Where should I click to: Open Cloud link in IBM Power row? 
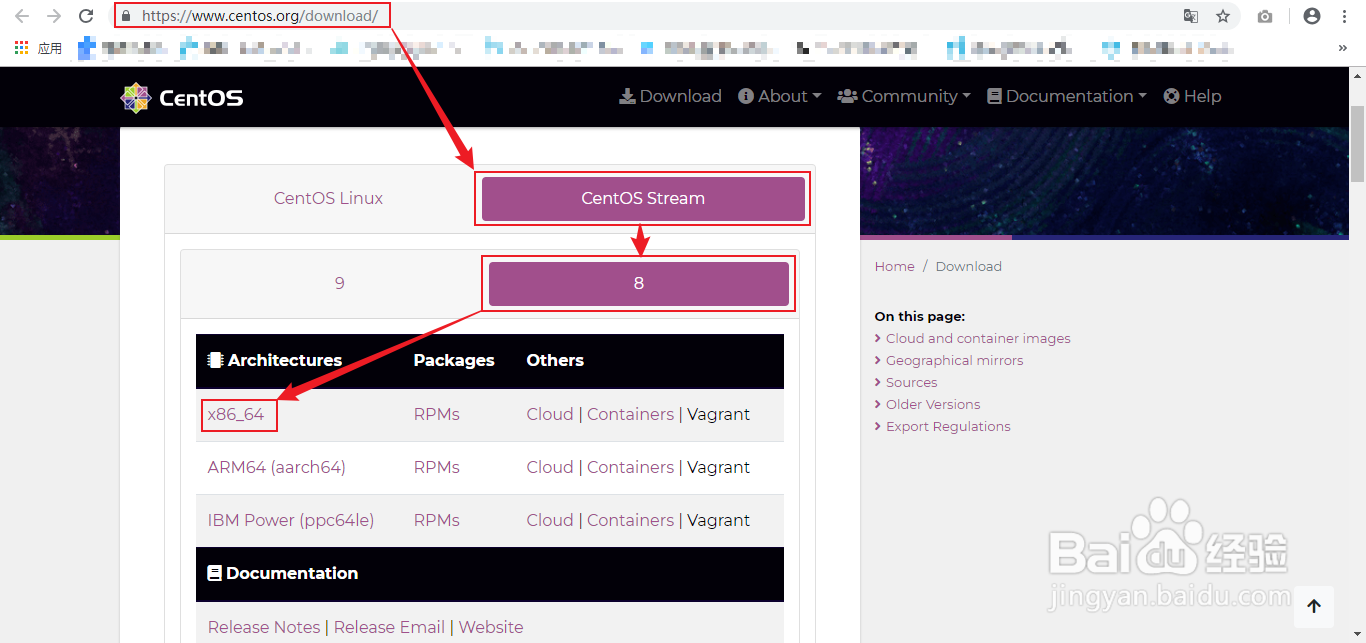click(x=550, y=520)
